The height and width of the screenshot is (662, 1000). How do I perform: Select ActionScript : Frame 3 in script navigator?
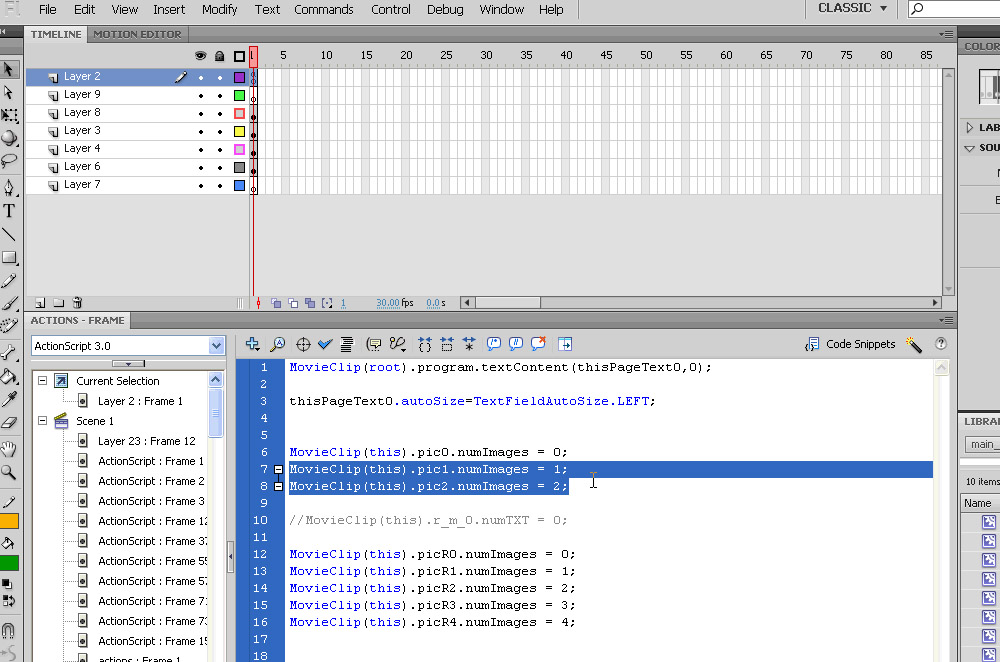pyautogui.click(x=150, y=501)
